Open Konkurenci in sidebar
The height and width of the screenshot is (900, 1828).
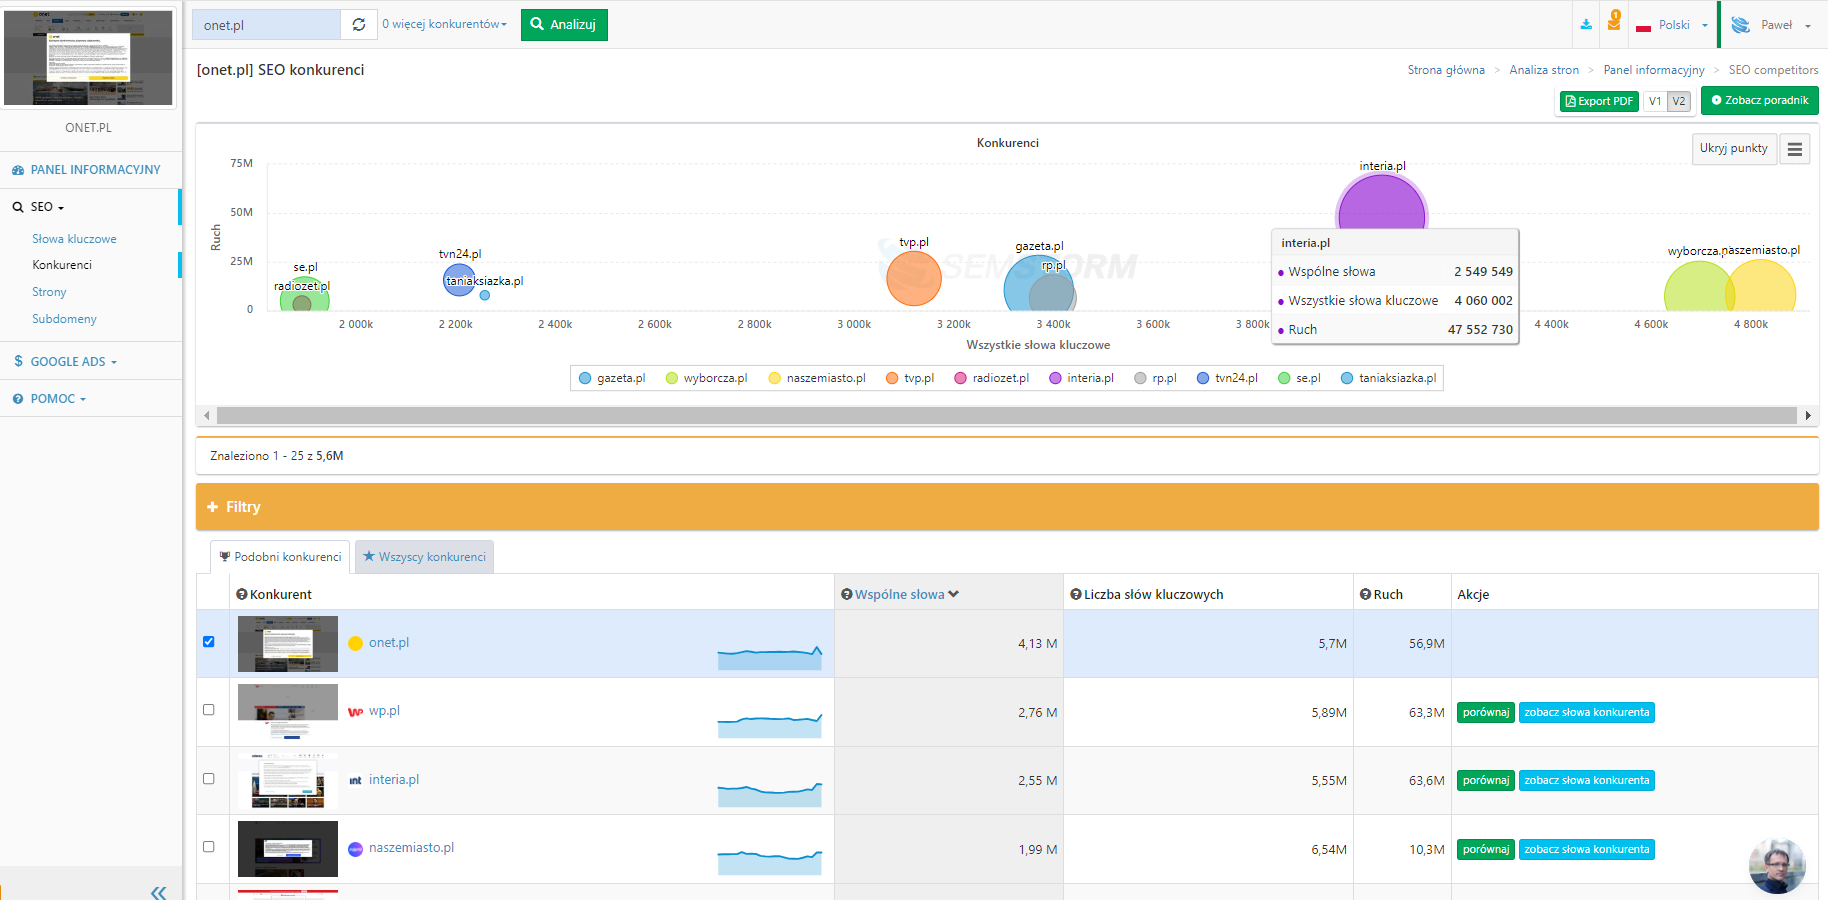pyautogui.click(x=62, y=265)
